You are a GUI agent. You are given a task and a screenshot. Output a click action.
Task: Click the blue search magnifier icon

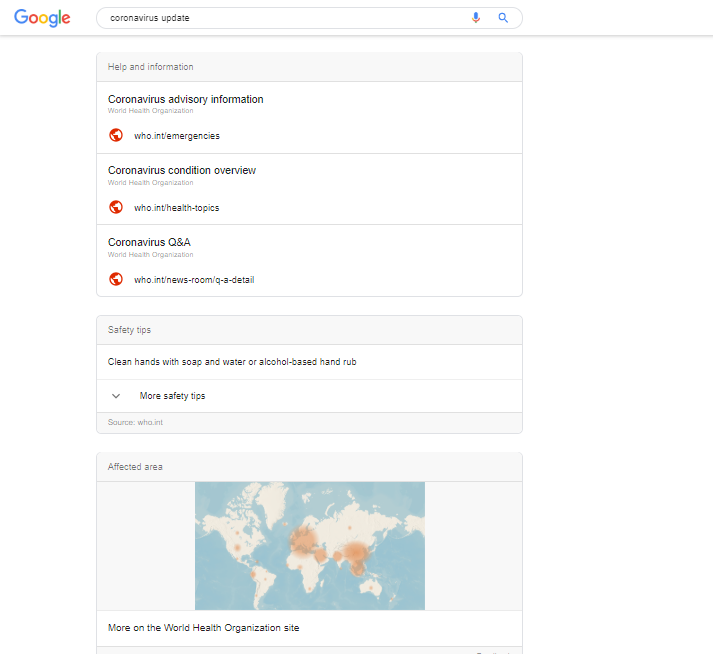pyautogui.click(x=503, y=18)
